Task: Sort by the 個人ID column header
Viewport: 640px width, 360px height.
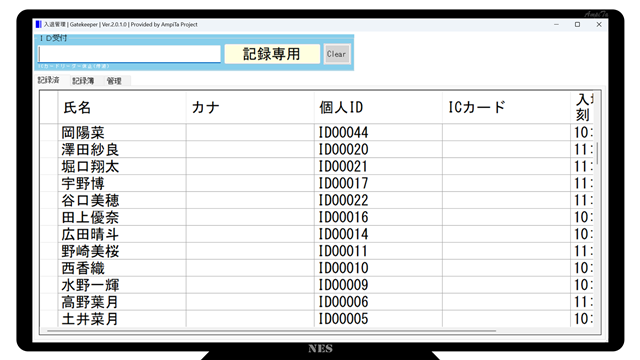Action: pos(378,107)
